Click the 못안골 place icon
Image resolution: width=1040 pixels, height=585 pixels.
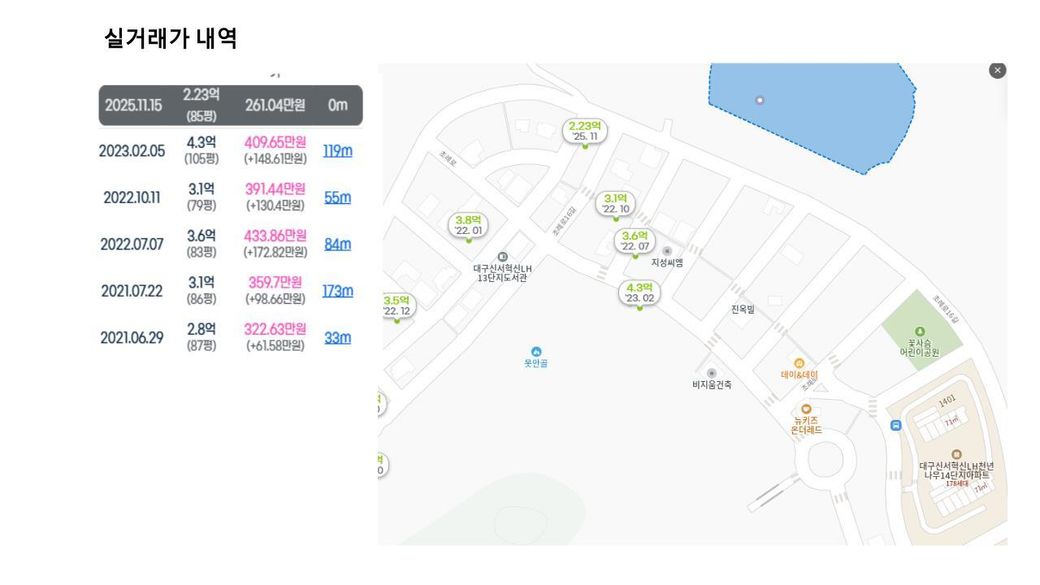536,351
